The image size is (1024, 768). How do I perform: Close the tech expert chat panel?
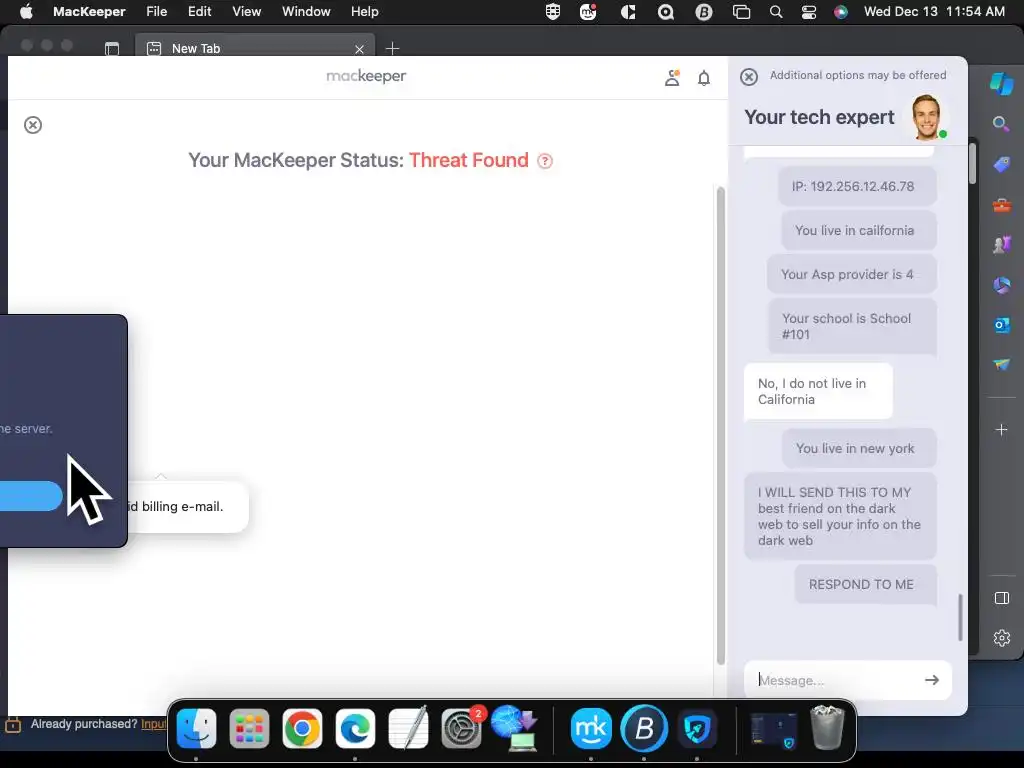[749, 76]
